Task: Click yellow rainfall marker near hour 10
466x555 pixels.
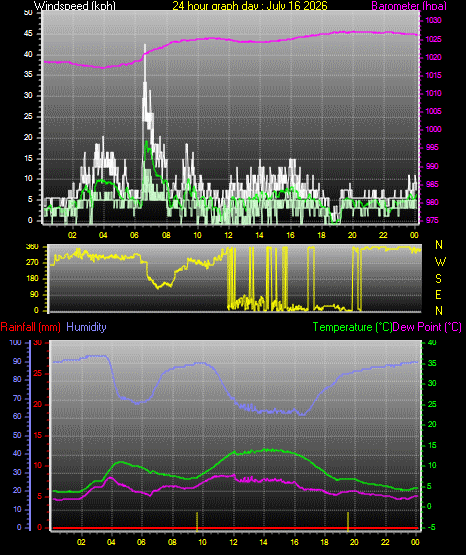Action: pyautogui.click(x=197, y=522)
